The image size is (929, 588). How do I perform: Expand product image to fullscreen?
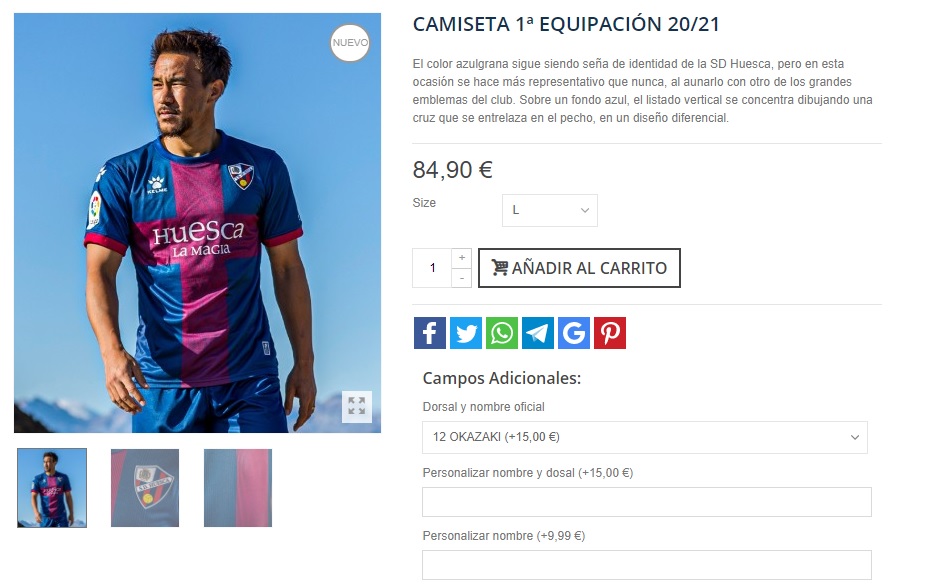(x=357, y=406)
